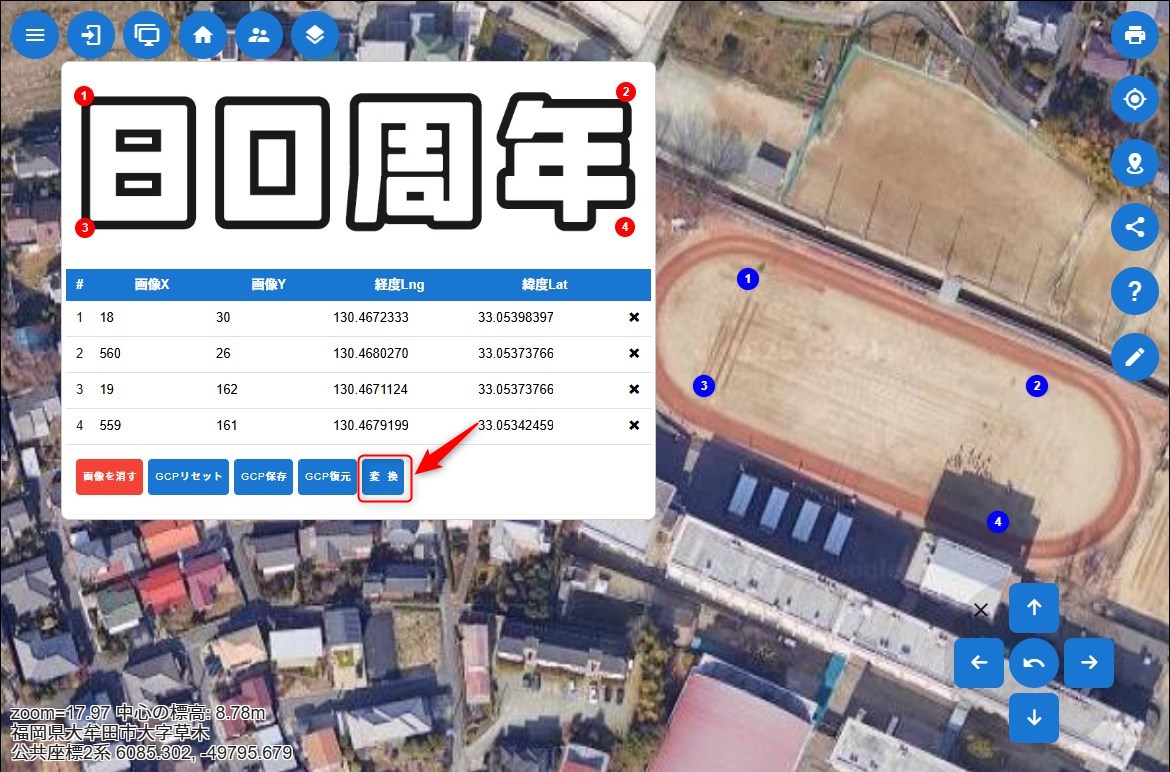
Task: Click the undo rotation center button
Action: (x=1034, y=662)
